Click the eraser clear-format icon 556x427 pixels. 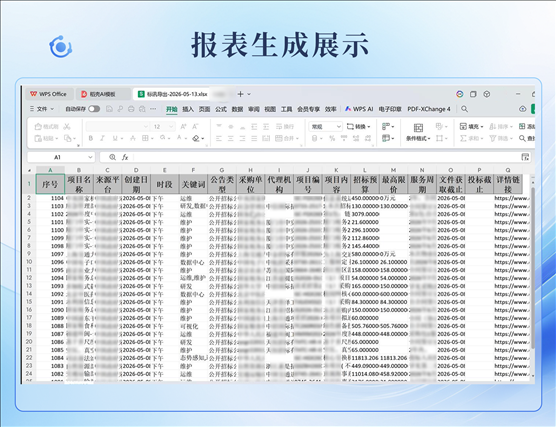click(196, 138)
